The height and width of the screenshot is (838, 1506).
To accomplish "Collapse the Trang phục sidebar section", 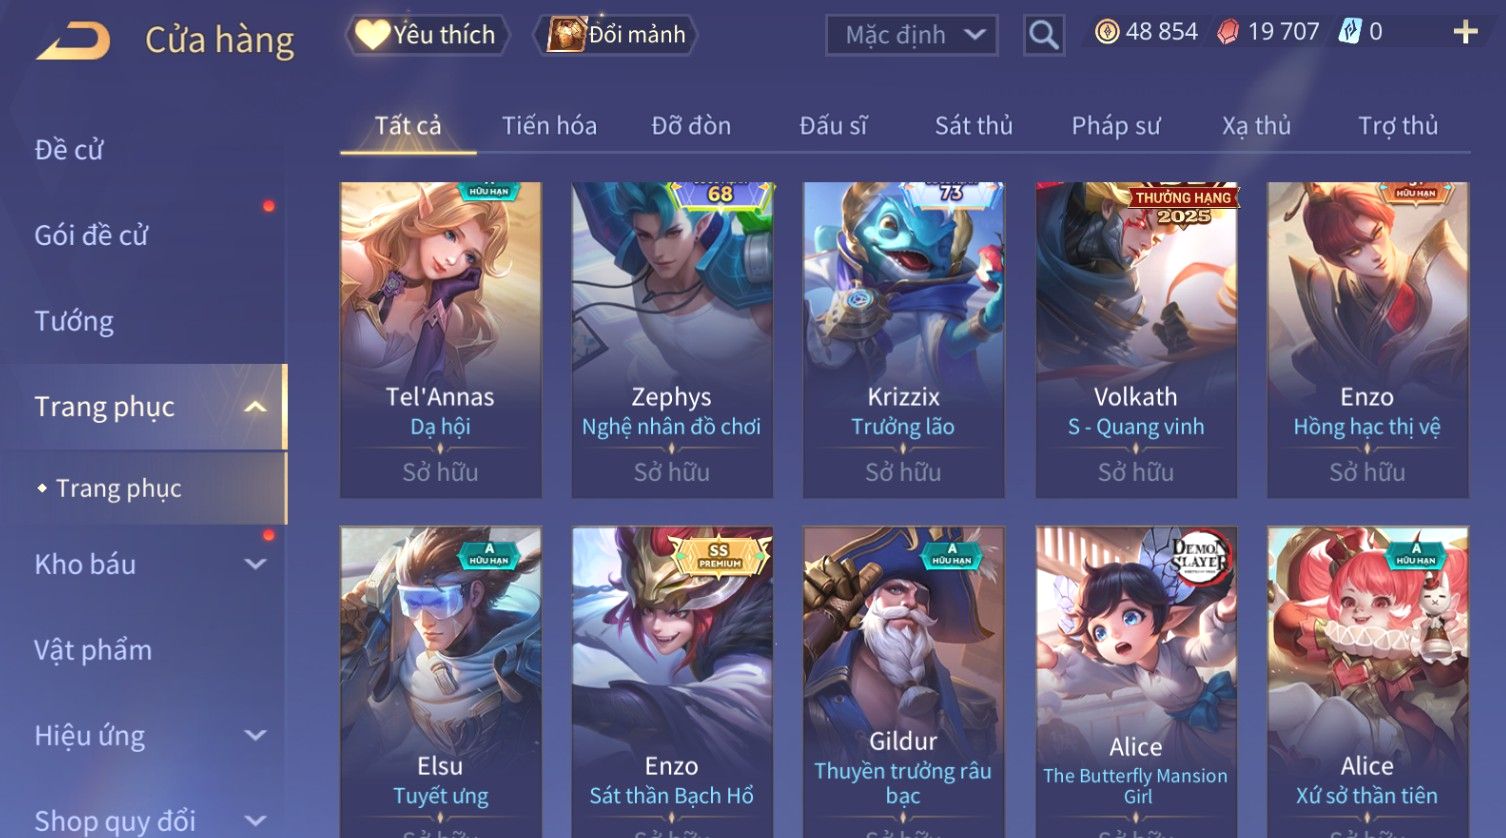I will (x=255, y=407).
